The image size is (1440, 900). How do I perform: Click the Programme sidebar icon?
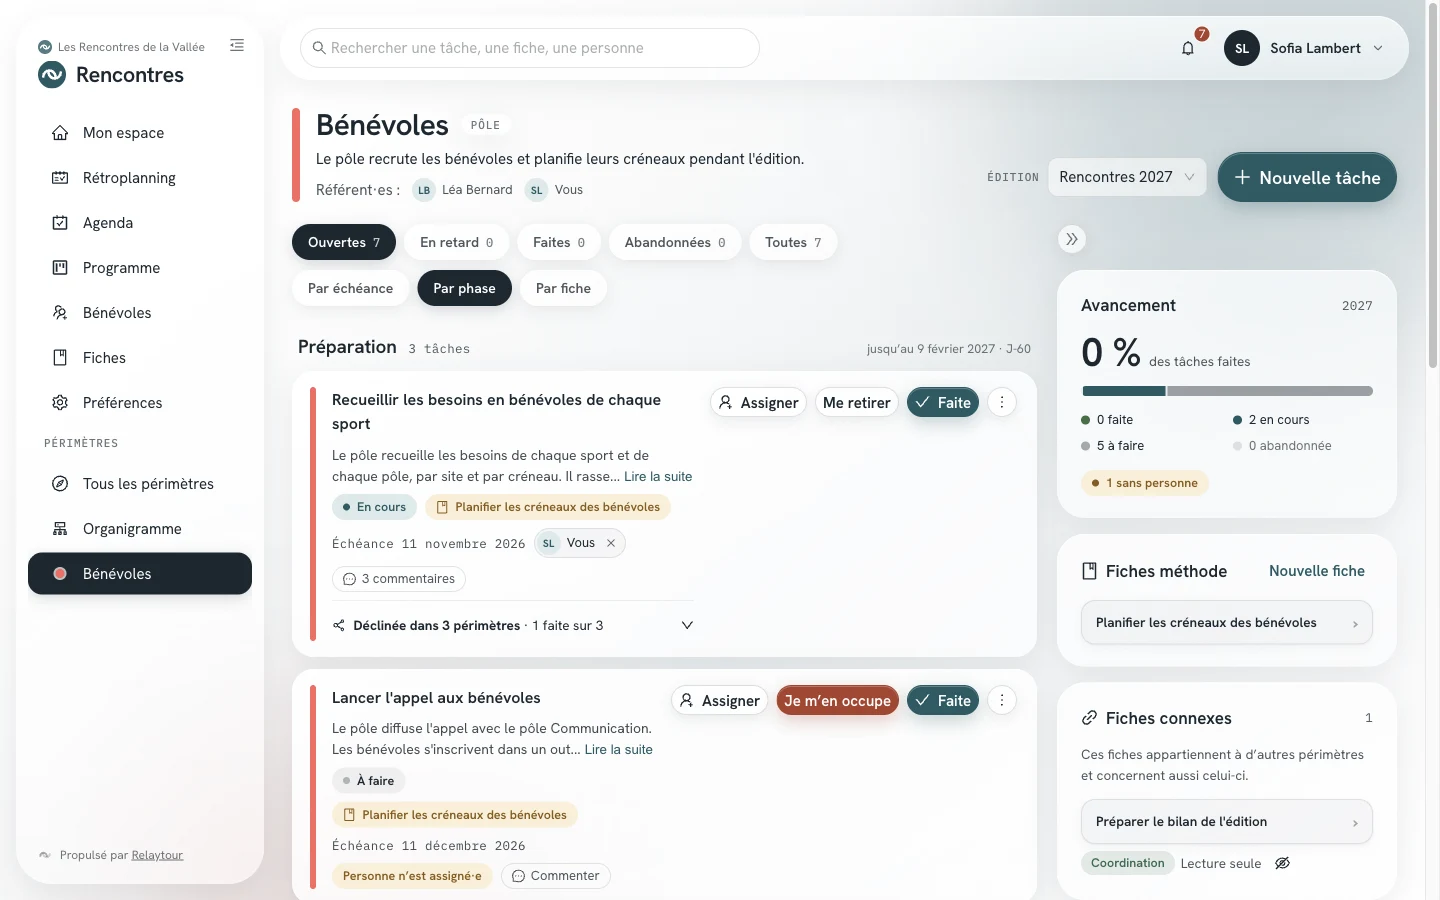pyautogui.click(x=60, y=268)
